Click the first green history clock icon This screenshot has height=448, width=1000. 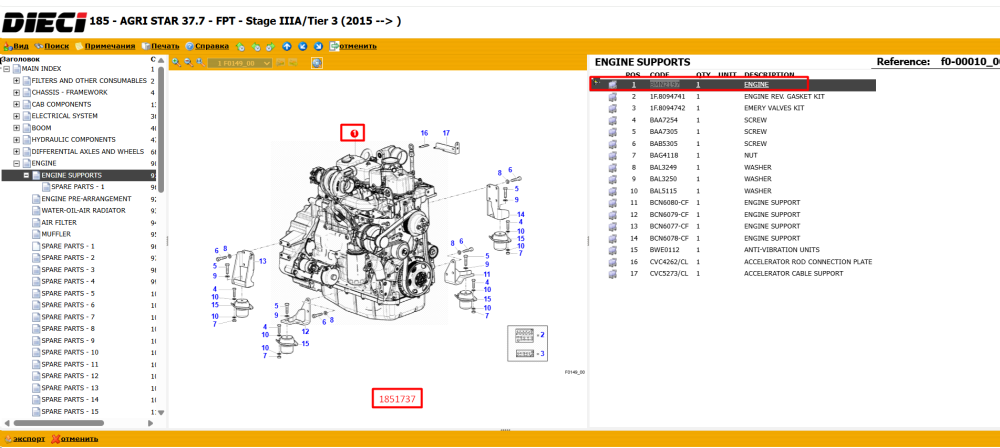(240, 47)
